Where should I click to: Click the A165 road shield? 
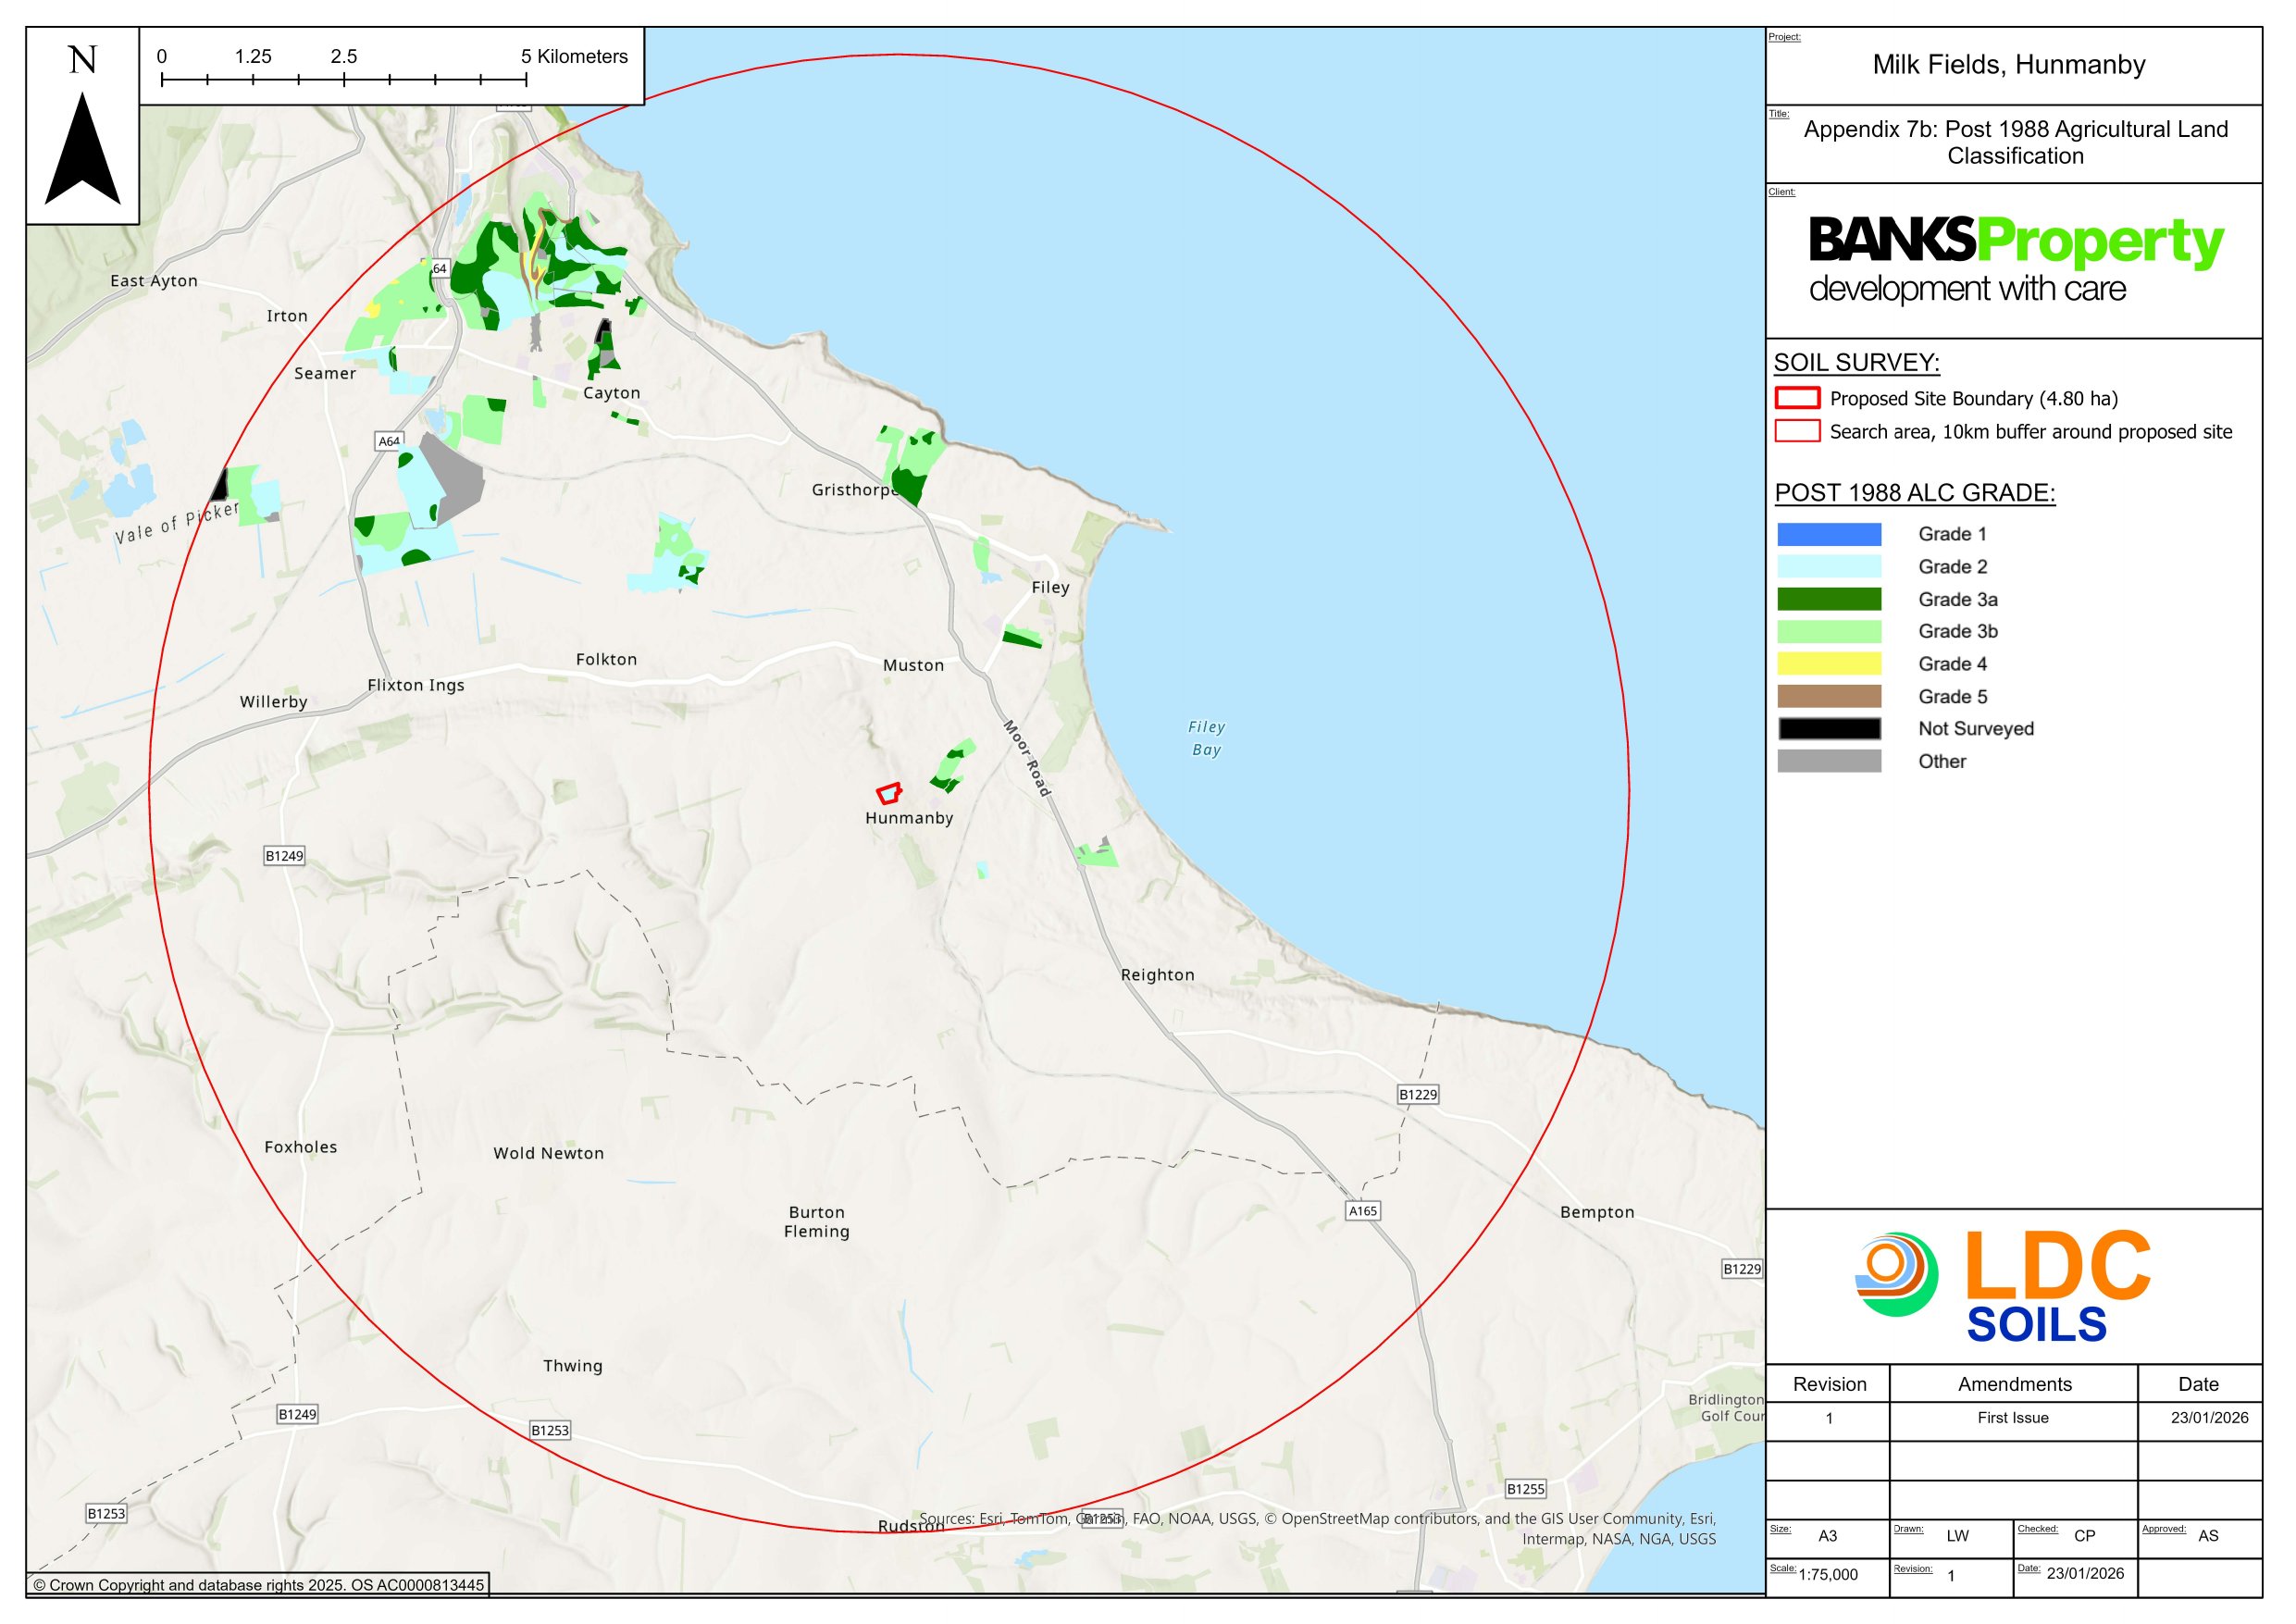point(1363,1211)
